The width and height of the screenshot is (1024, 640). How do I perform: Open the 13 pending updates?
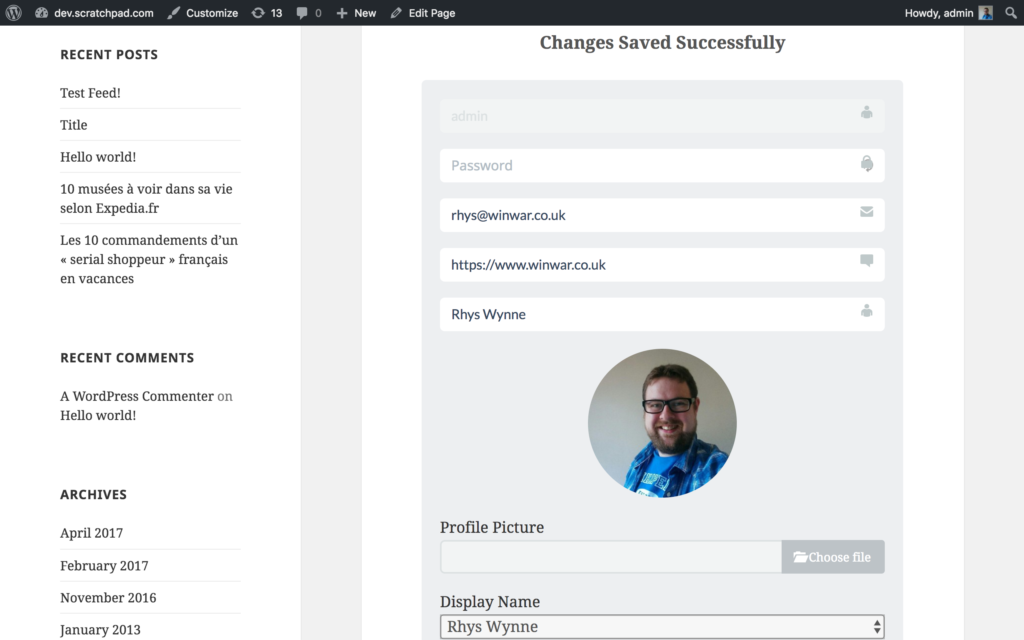coord(267,12)
